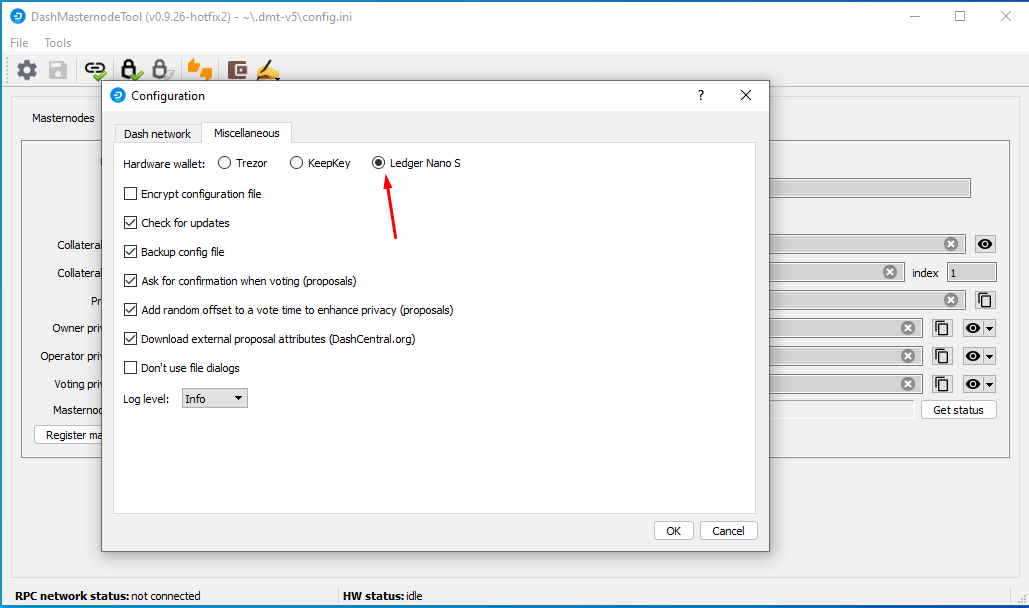Click the hand-with-pen sign message icon
This screenshot has height=608, width=1029.
coord(268,70)
